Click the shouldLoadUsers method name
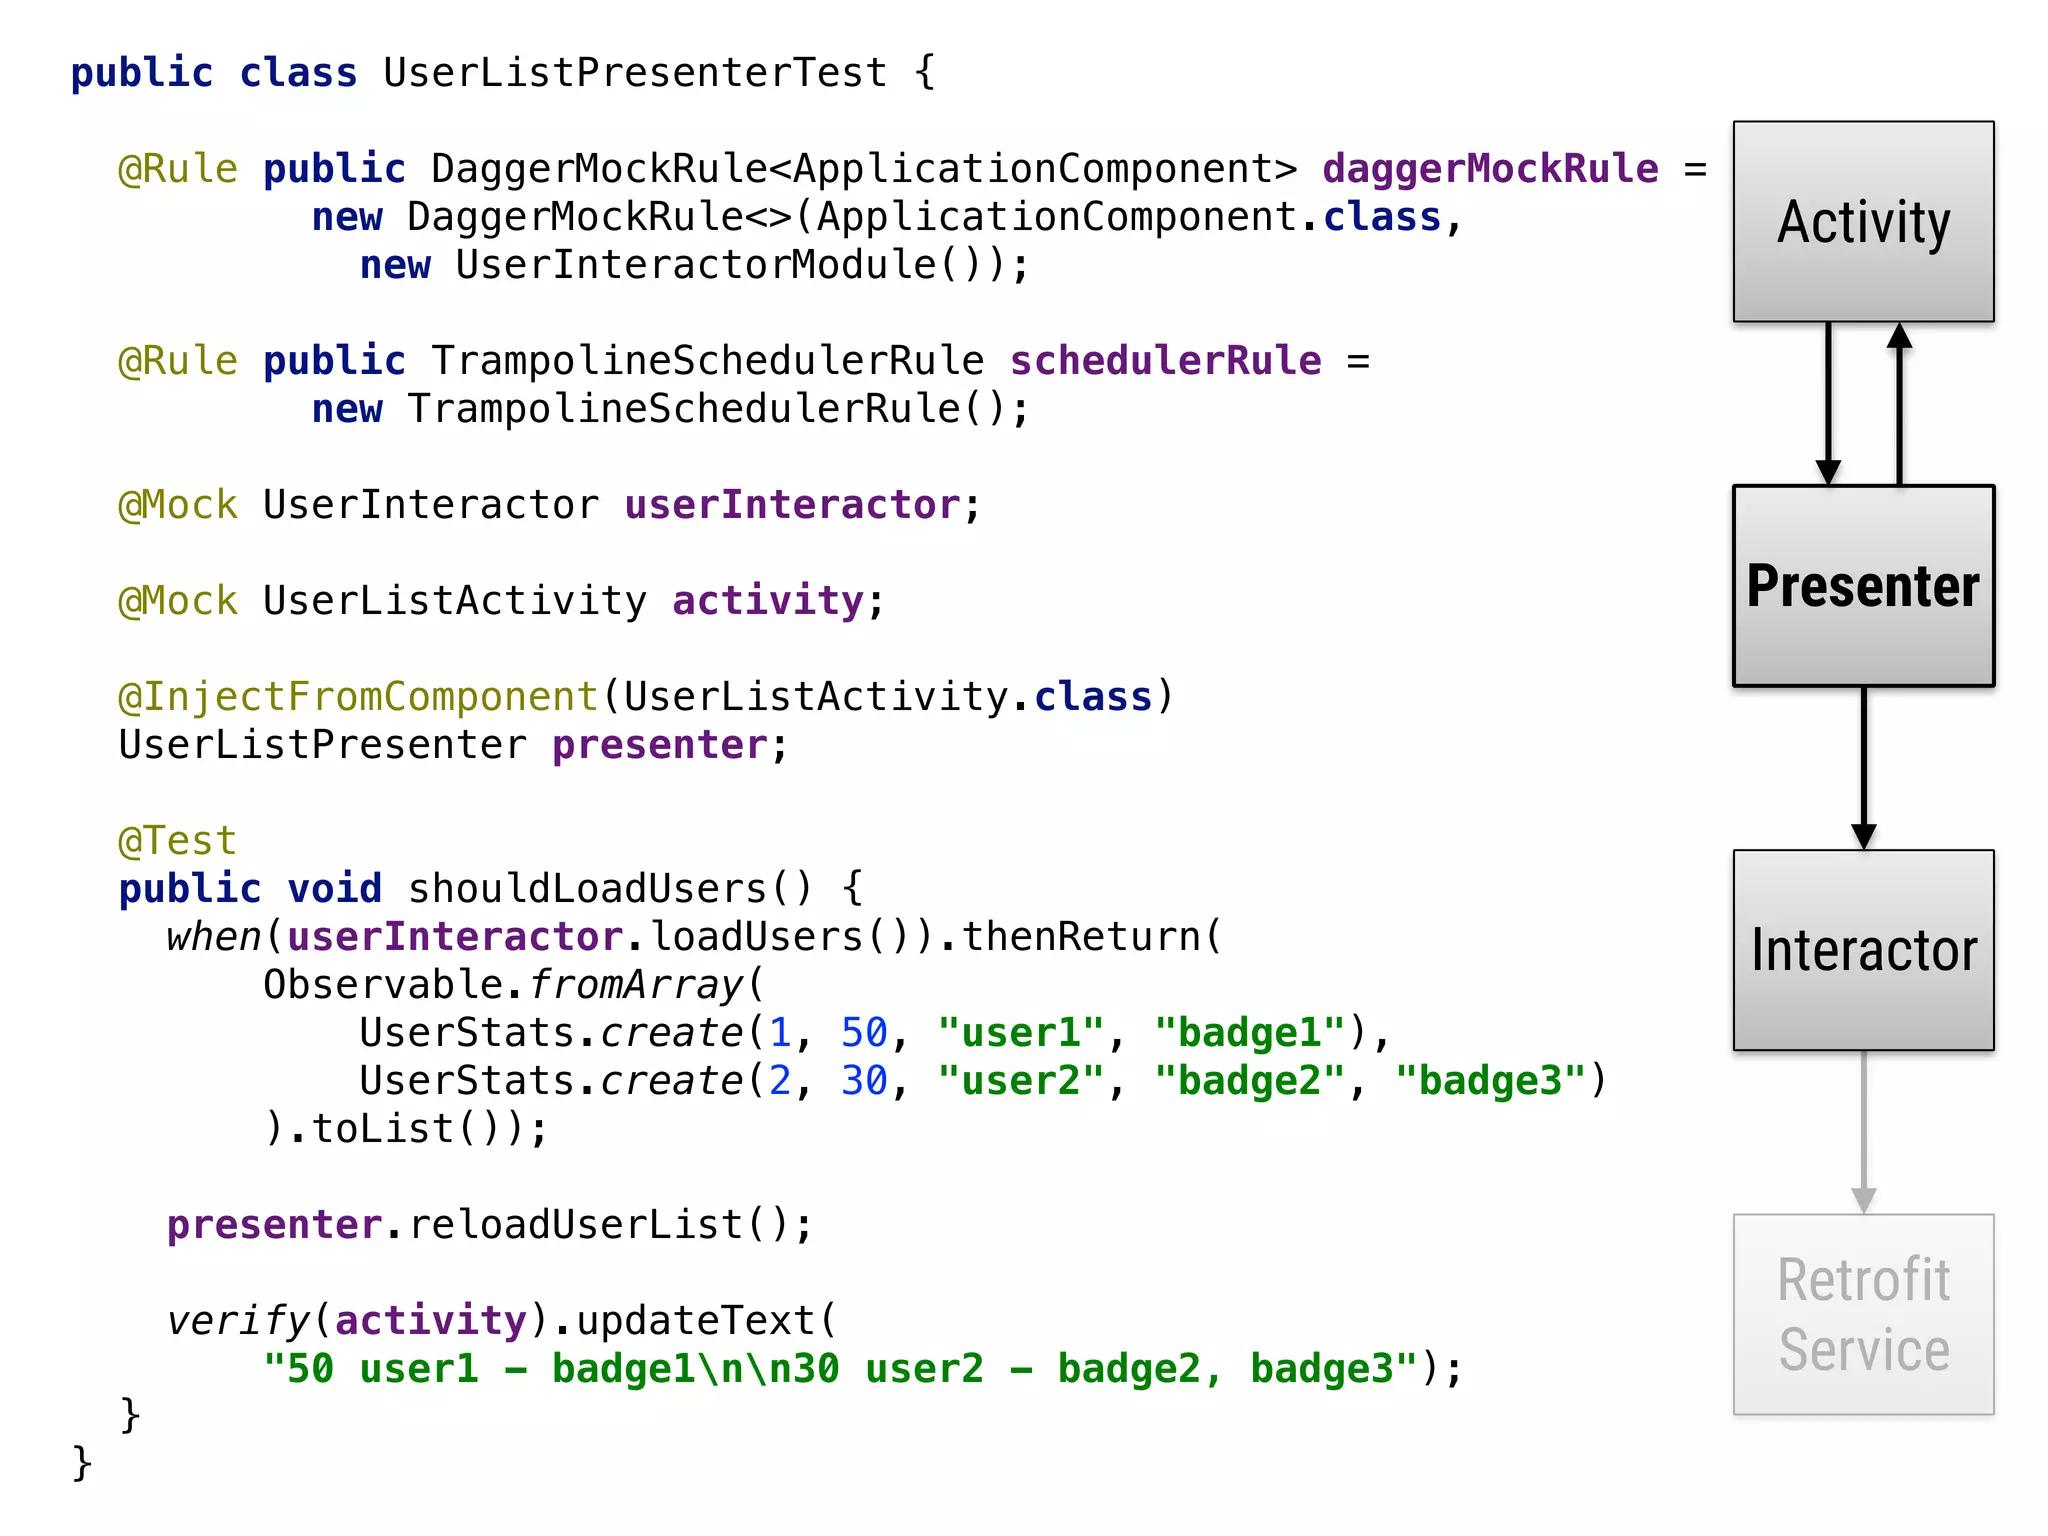 [587, 889]
